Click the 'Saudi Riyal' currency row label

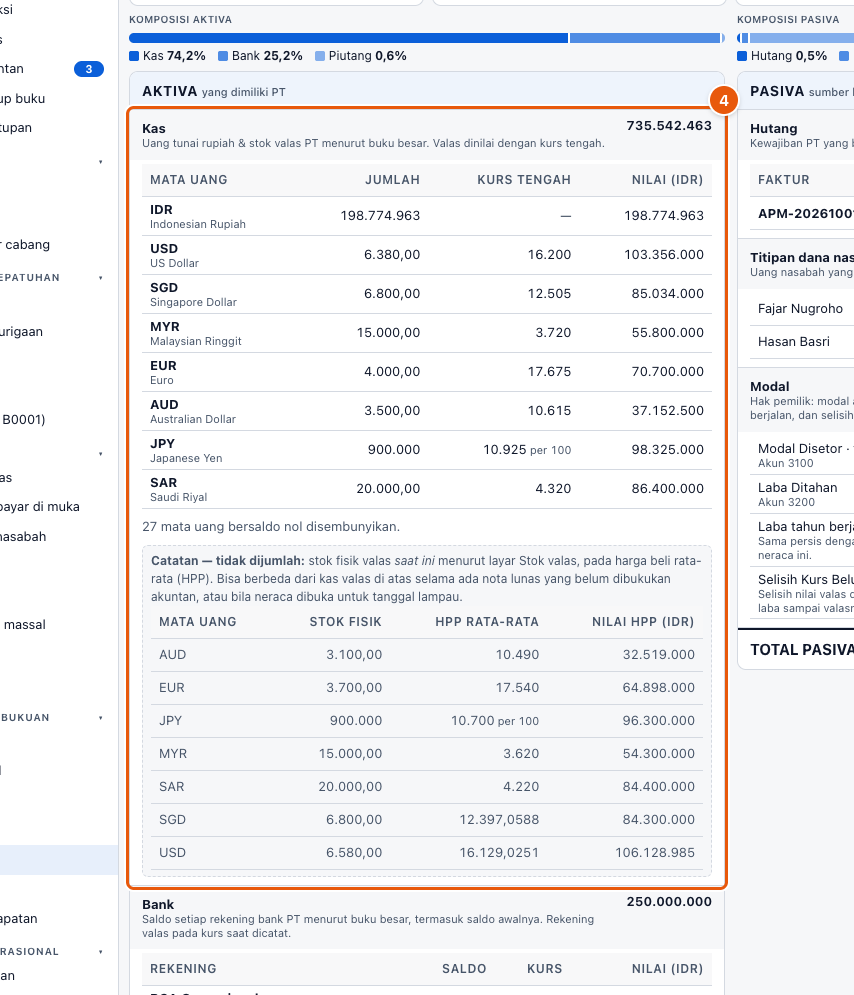[x=178, y=498]
